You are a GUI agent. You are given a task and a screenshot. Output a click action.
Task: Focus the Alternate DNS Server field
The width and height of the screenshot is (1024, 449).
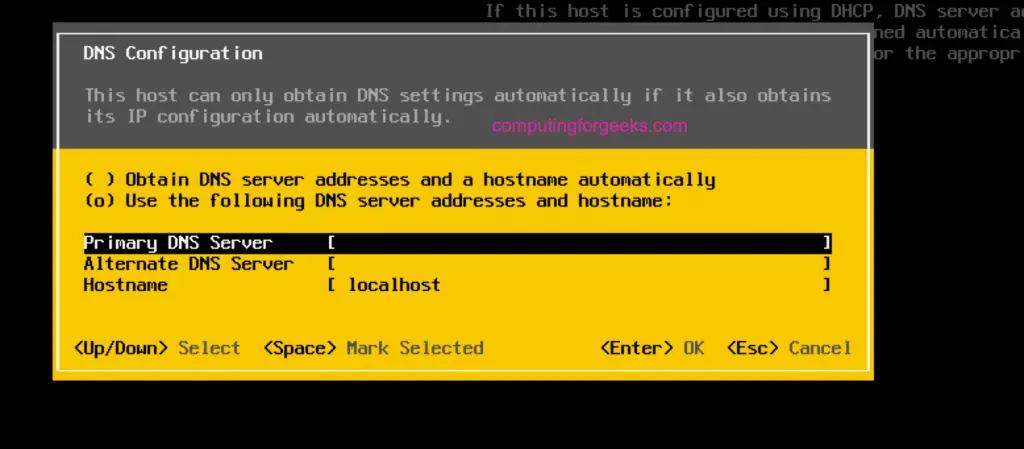pyautogui.click(x=579, y=264)
